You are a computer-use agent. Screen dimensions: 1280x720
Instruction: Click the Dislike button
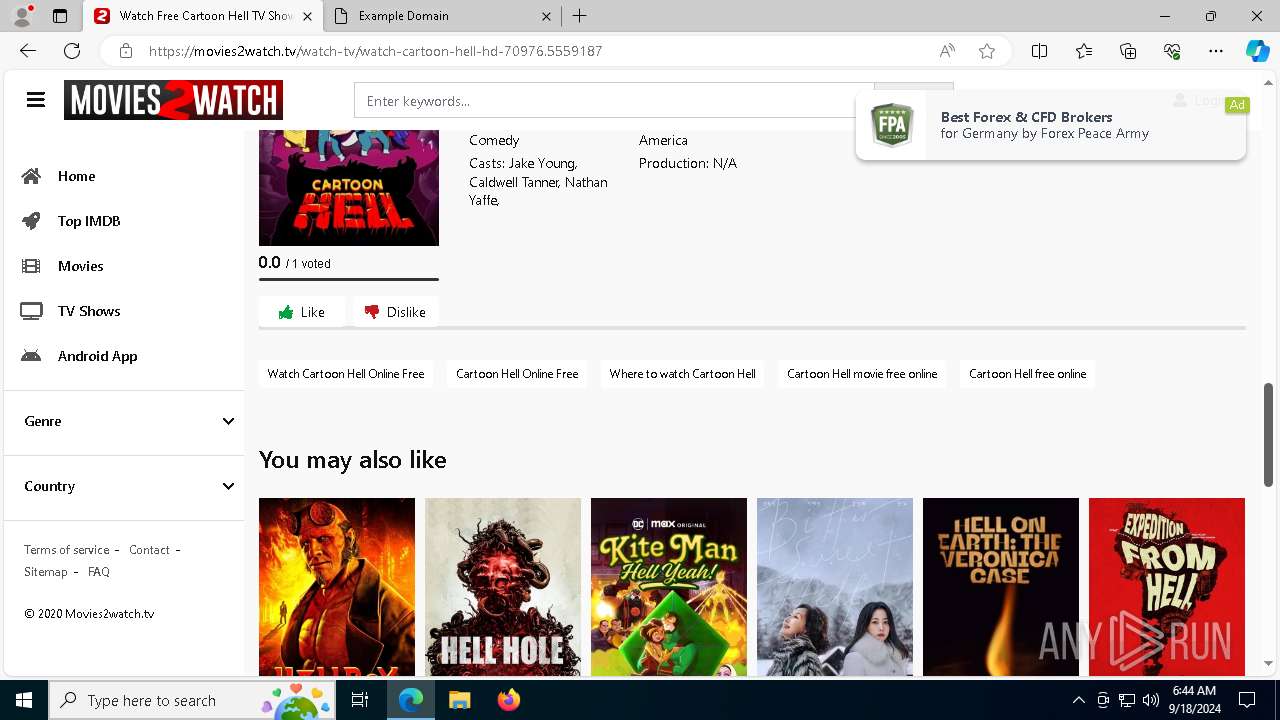(x=396, y=312)
